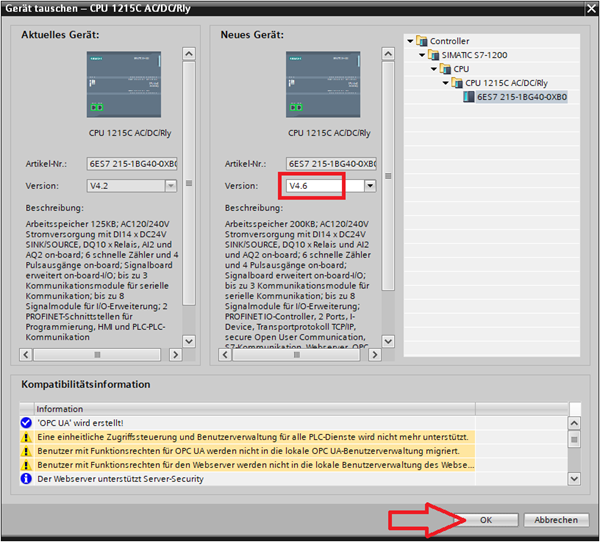The width and height of the screenshot is (600, 542).
Task: Click warning icon beside Webserver Benutzer row
Action: click(26, 465)
